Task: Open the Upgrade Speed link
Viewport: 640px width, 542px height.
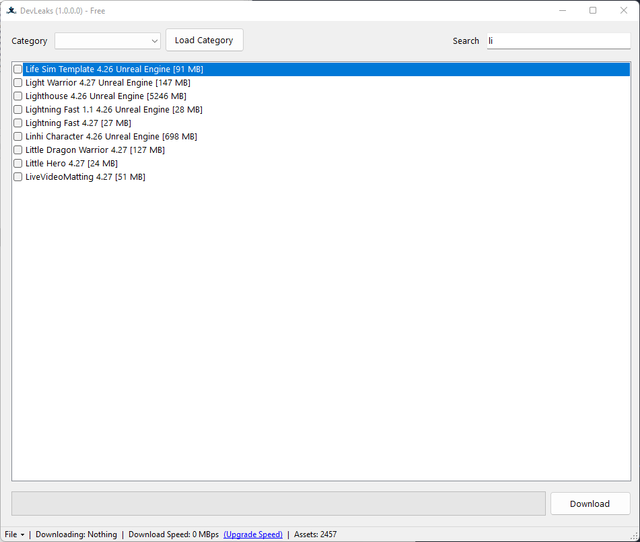Action: click(253, 534)
